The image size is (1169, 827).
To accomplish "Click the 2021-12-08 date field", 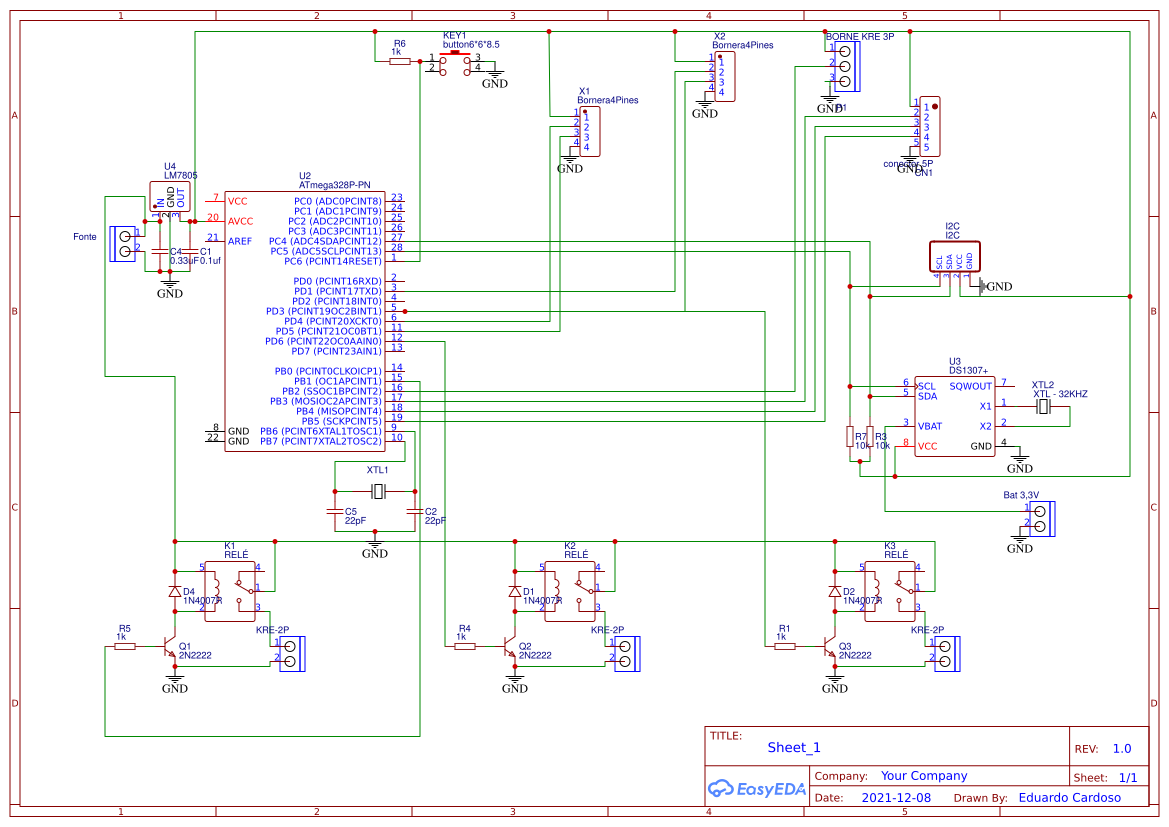I will click(898, 797).
